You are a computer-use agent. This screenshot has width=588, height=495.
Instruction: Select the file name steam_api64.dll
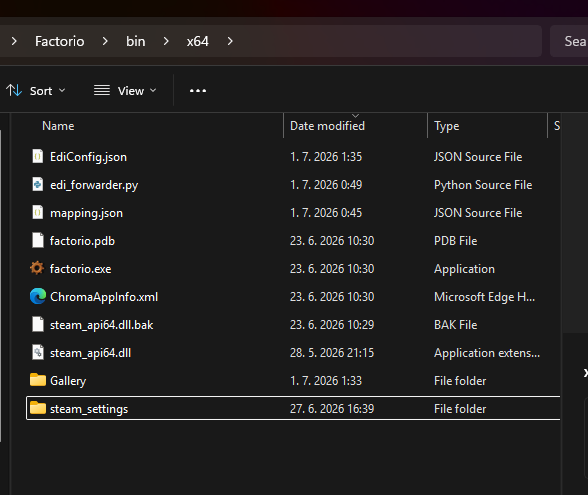[90, 353]
